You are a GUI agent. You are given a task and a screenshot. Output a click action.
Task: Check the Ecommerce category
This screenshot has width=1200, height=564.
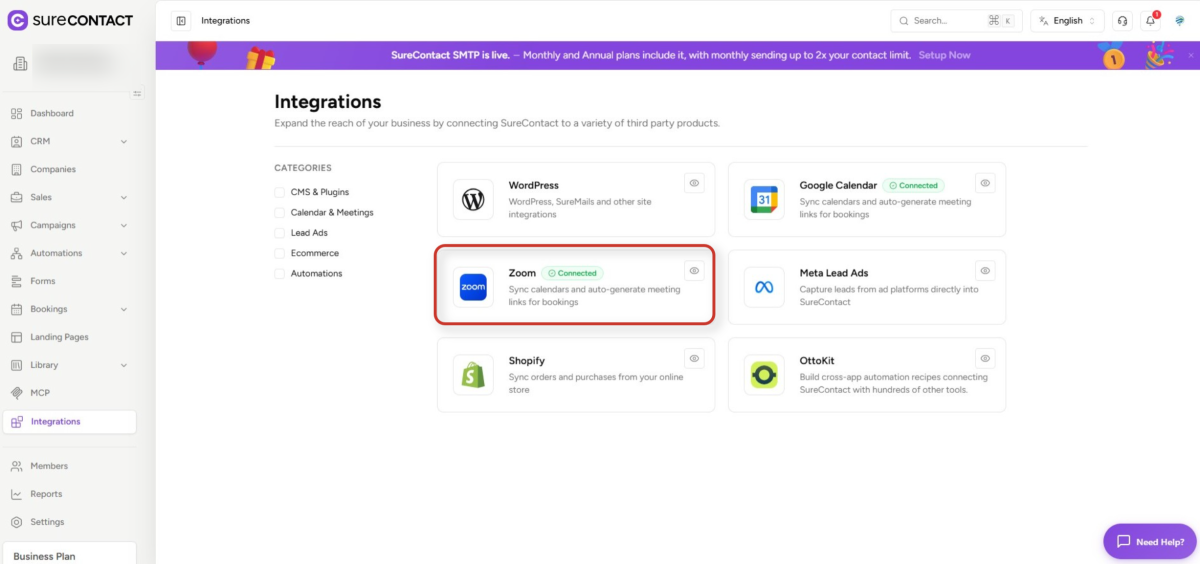coord(280,253)
